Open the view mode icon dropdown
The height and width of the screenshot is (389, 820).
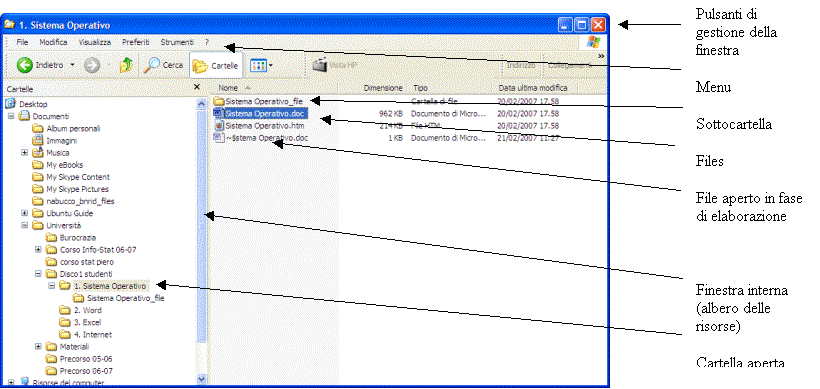coord(262,66)
